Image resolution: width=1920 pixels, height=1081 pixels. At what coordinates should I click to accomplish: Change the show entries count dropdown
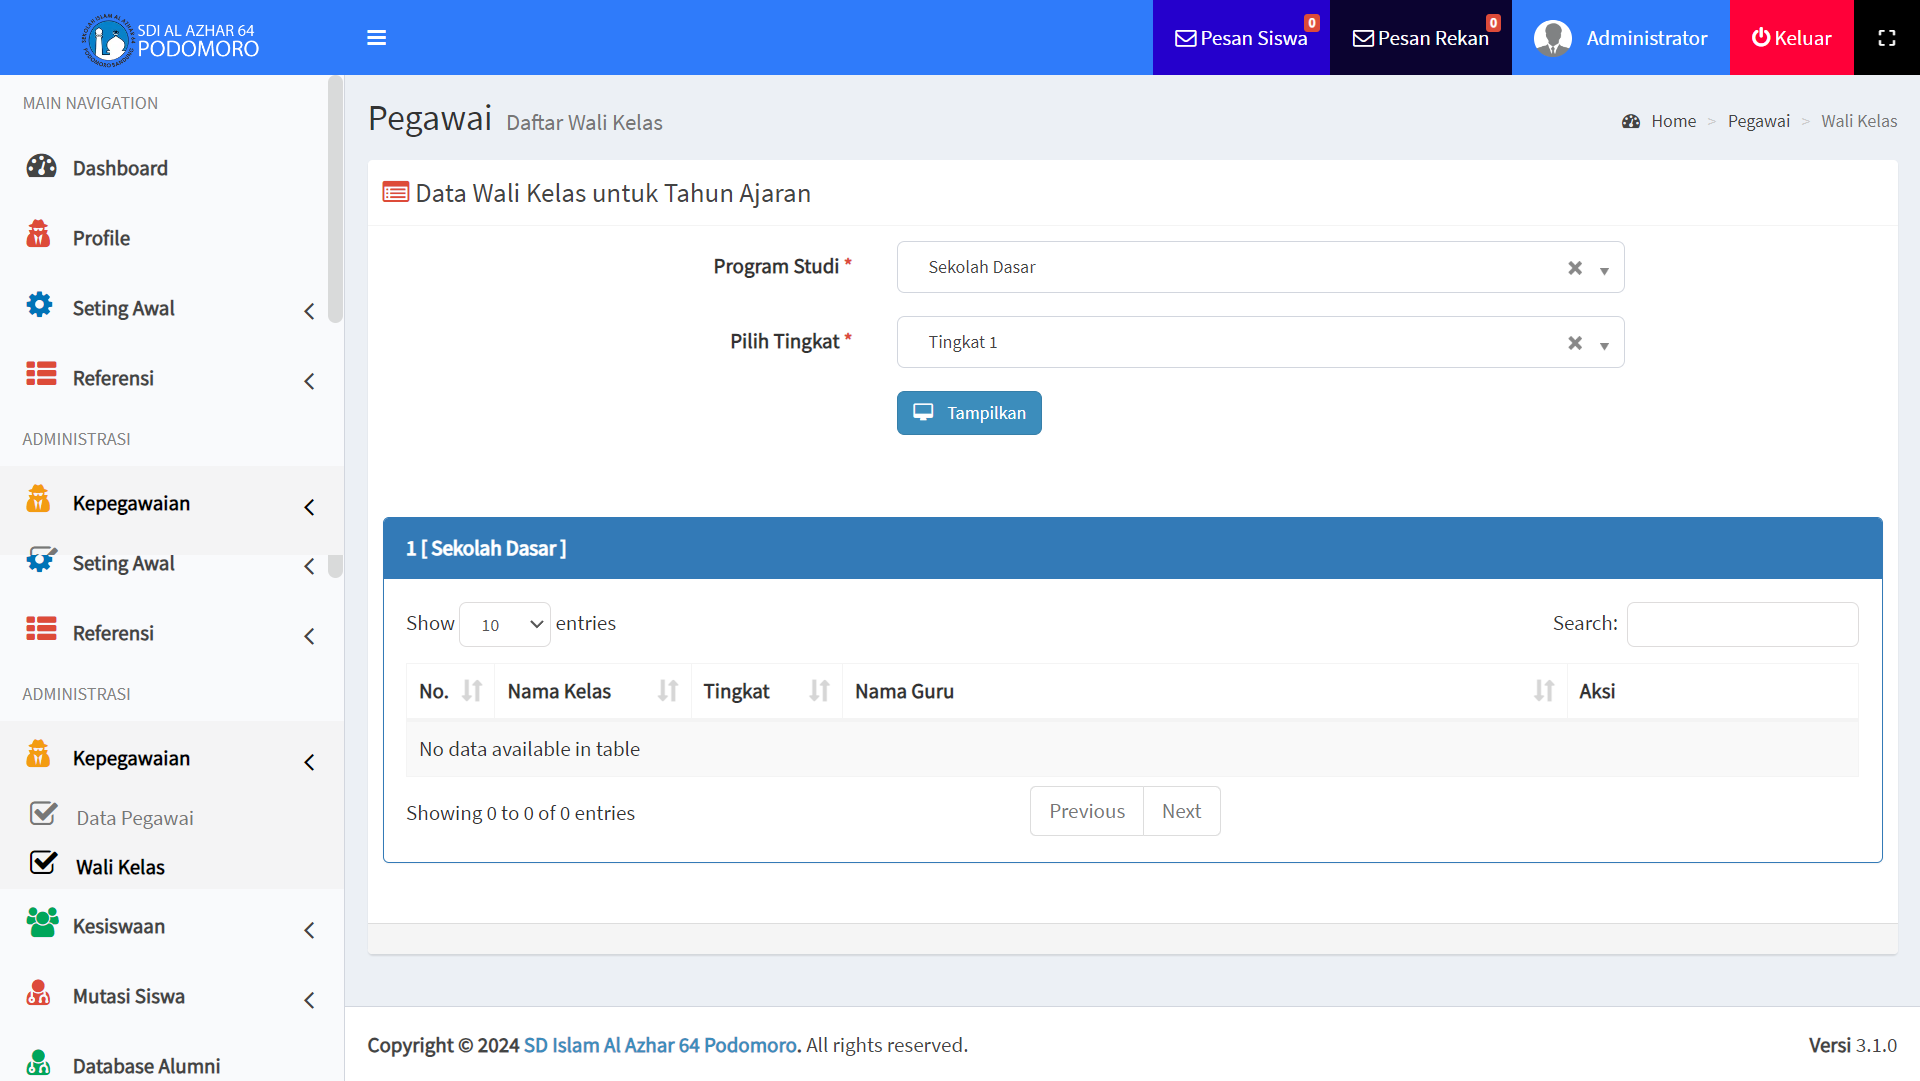(x=505, y=625)
